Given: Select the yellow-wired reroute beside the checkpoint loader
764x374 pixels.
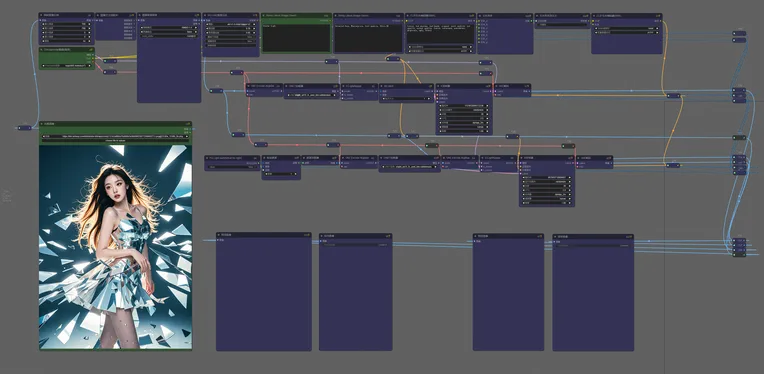Looking at the screenshot, I should [x=110, y=61].
